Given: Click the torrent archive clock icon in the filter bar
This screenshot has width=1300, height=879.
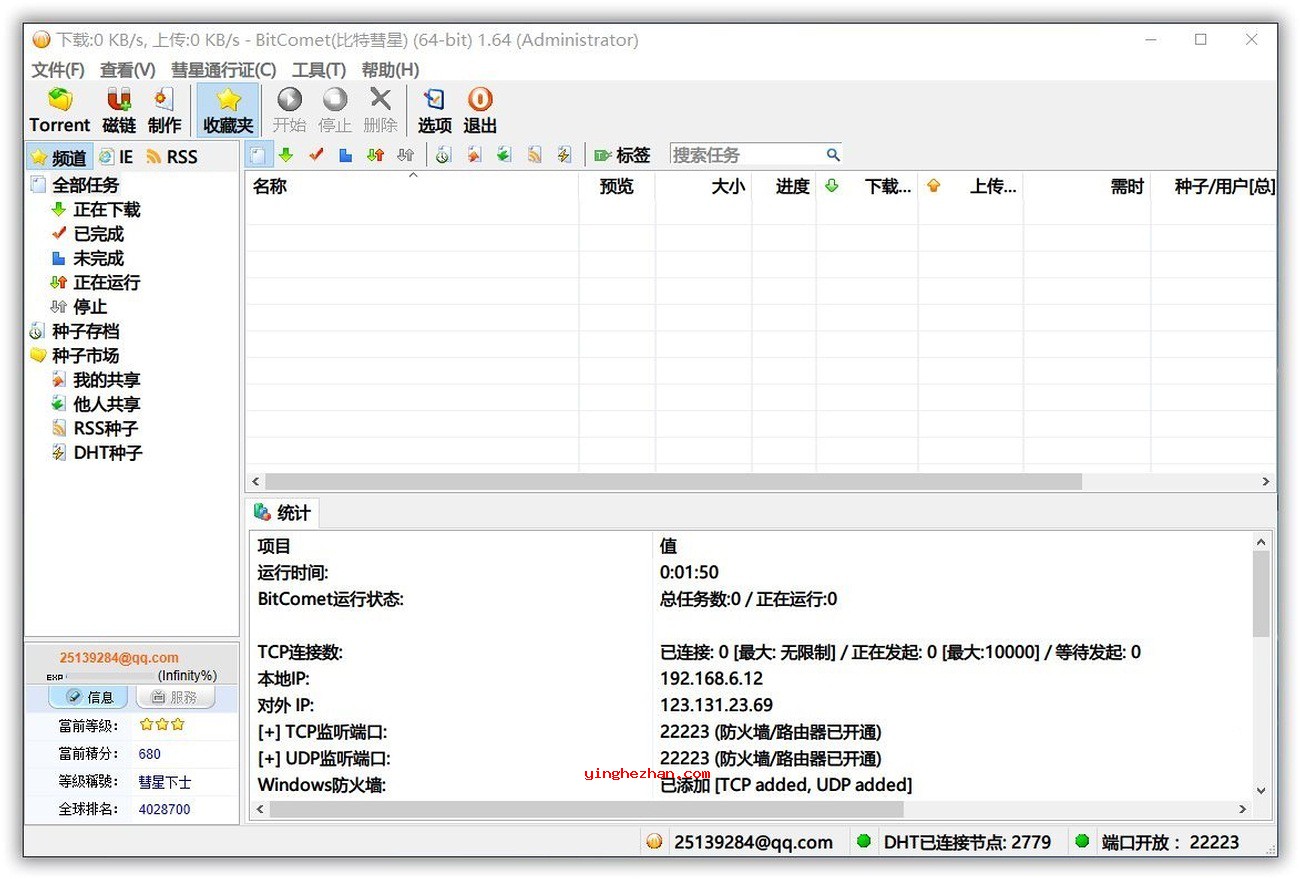Looking at the screenshot, I should (x=443, y=155).
